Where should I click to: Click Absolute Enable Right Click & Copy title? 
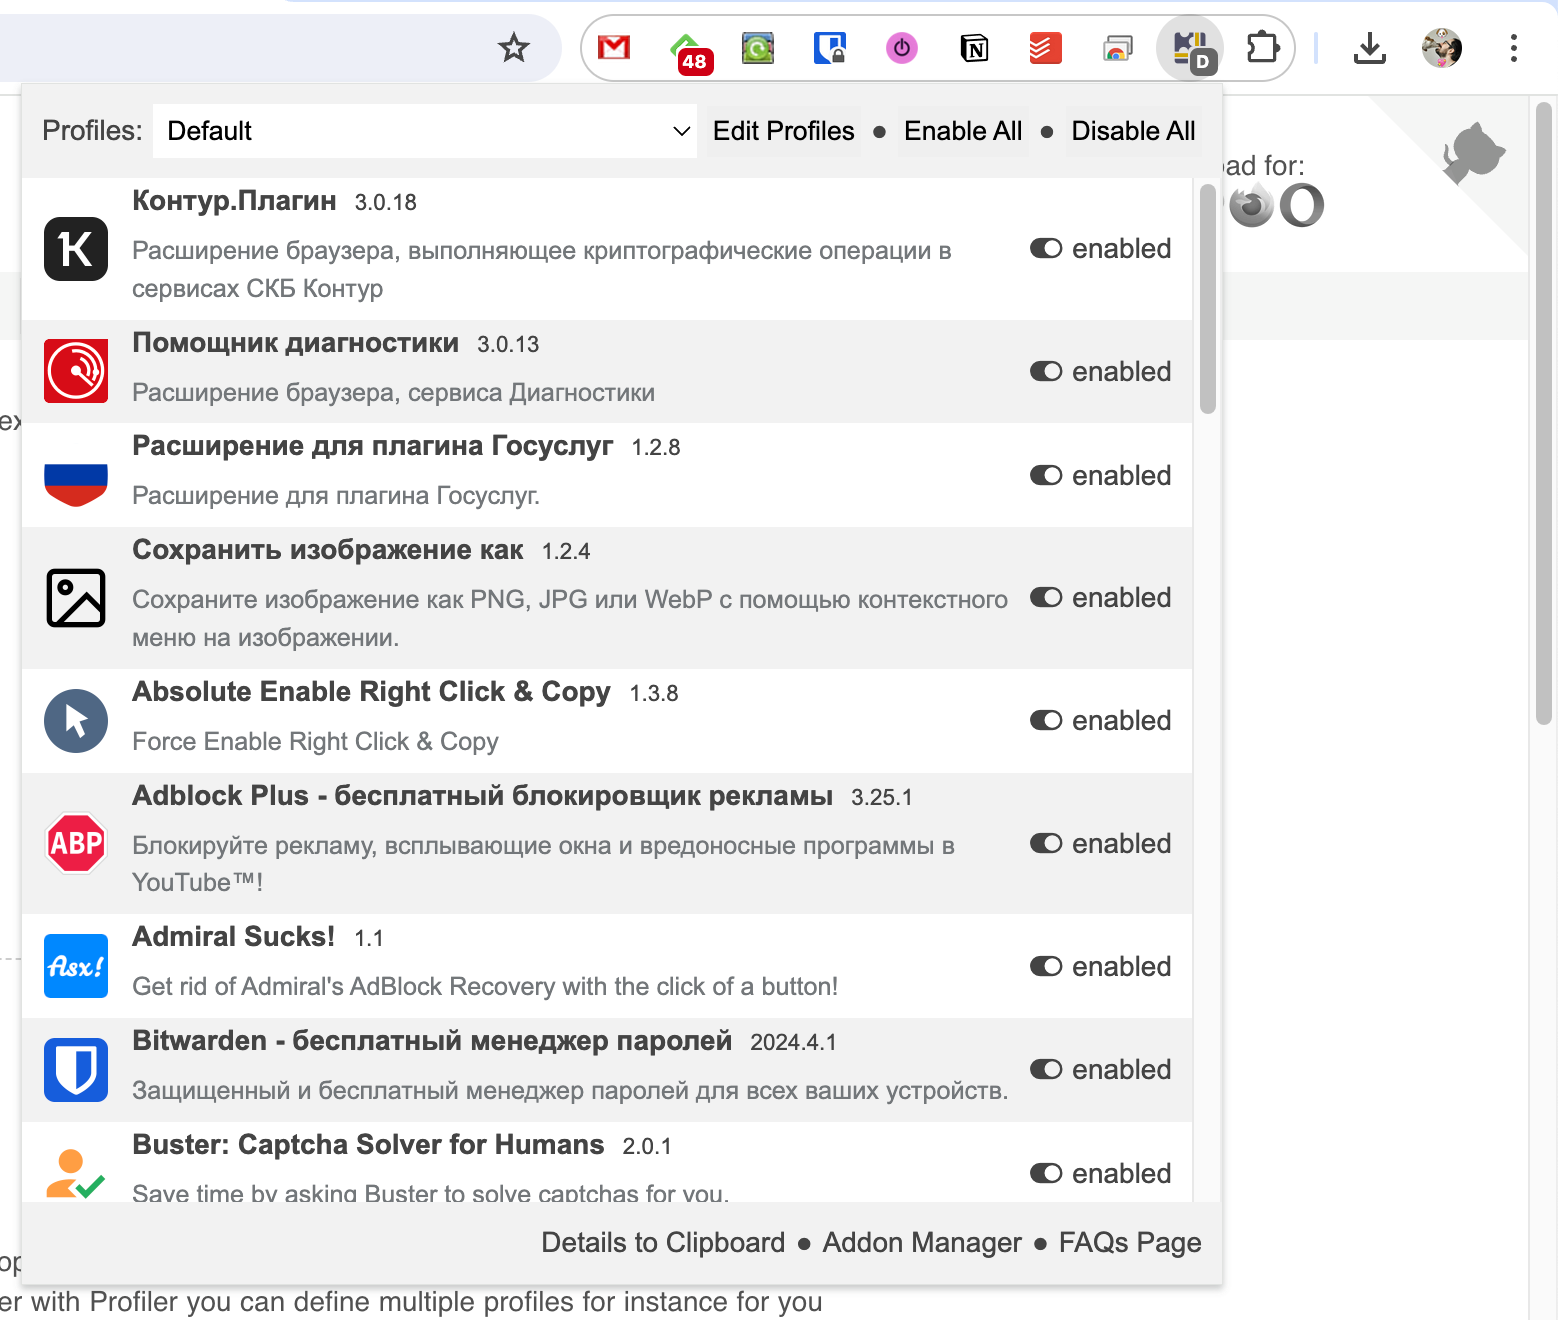point(371,692)
